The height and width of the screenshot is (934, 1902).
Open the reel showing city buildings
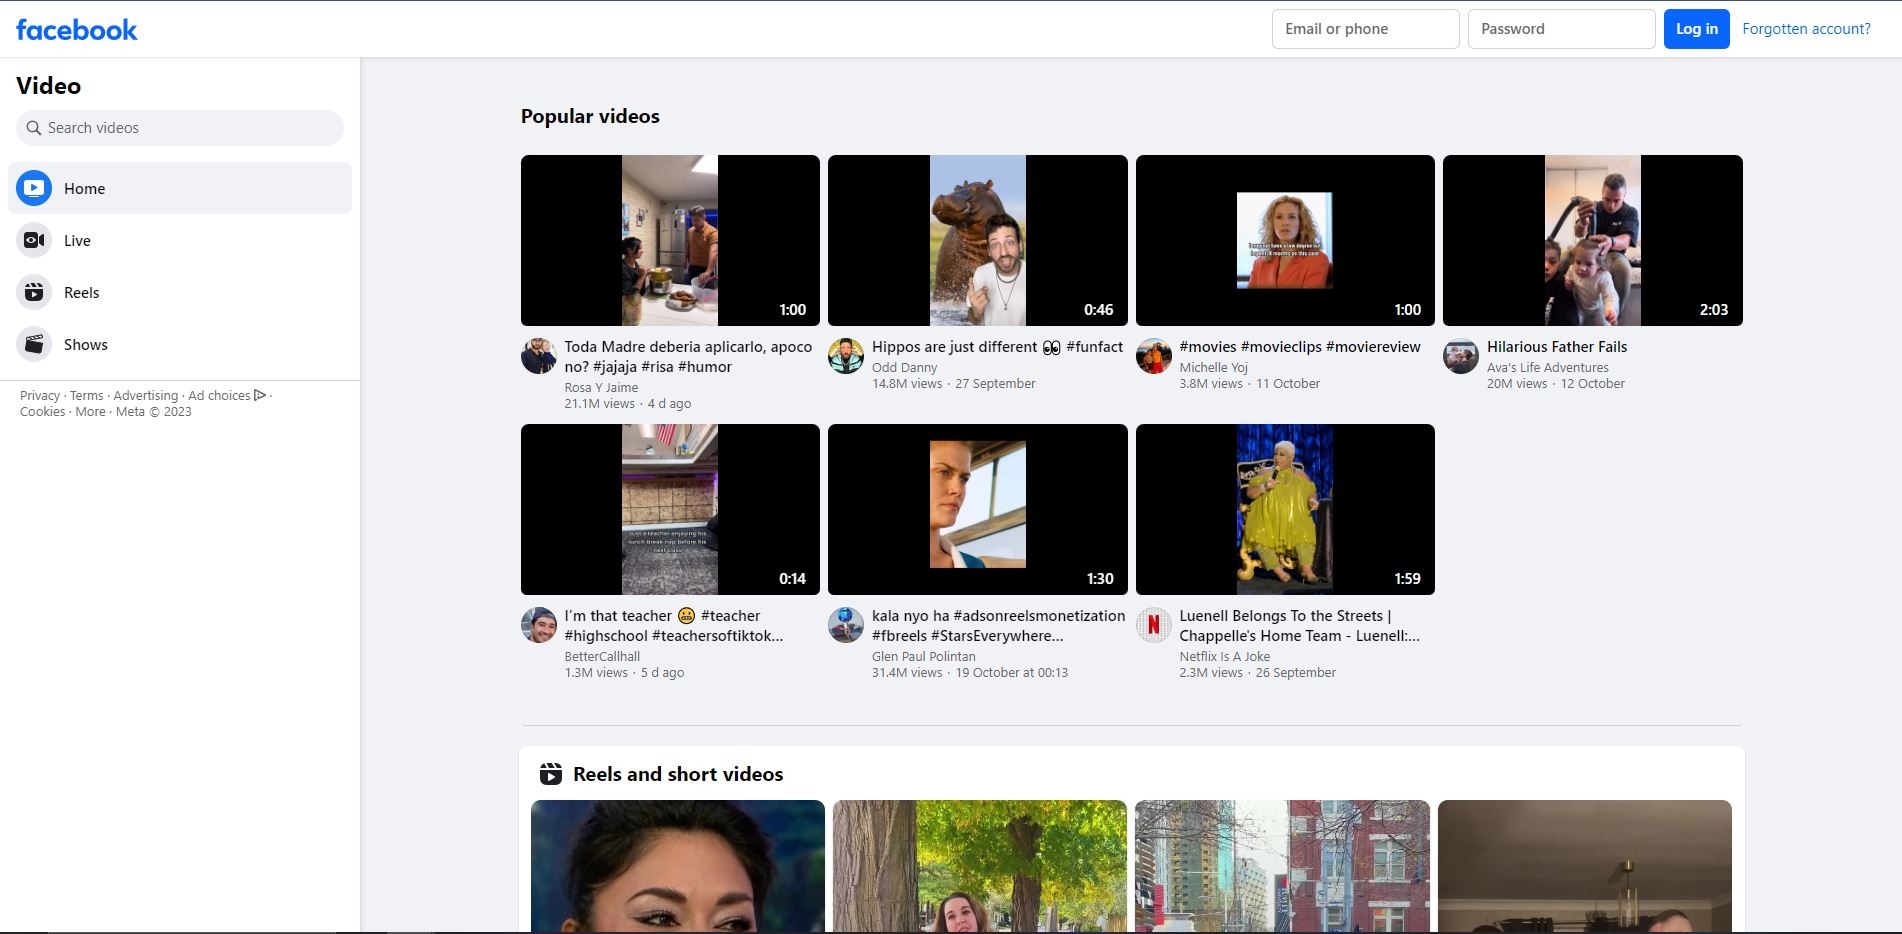(x=1282, y=867)
